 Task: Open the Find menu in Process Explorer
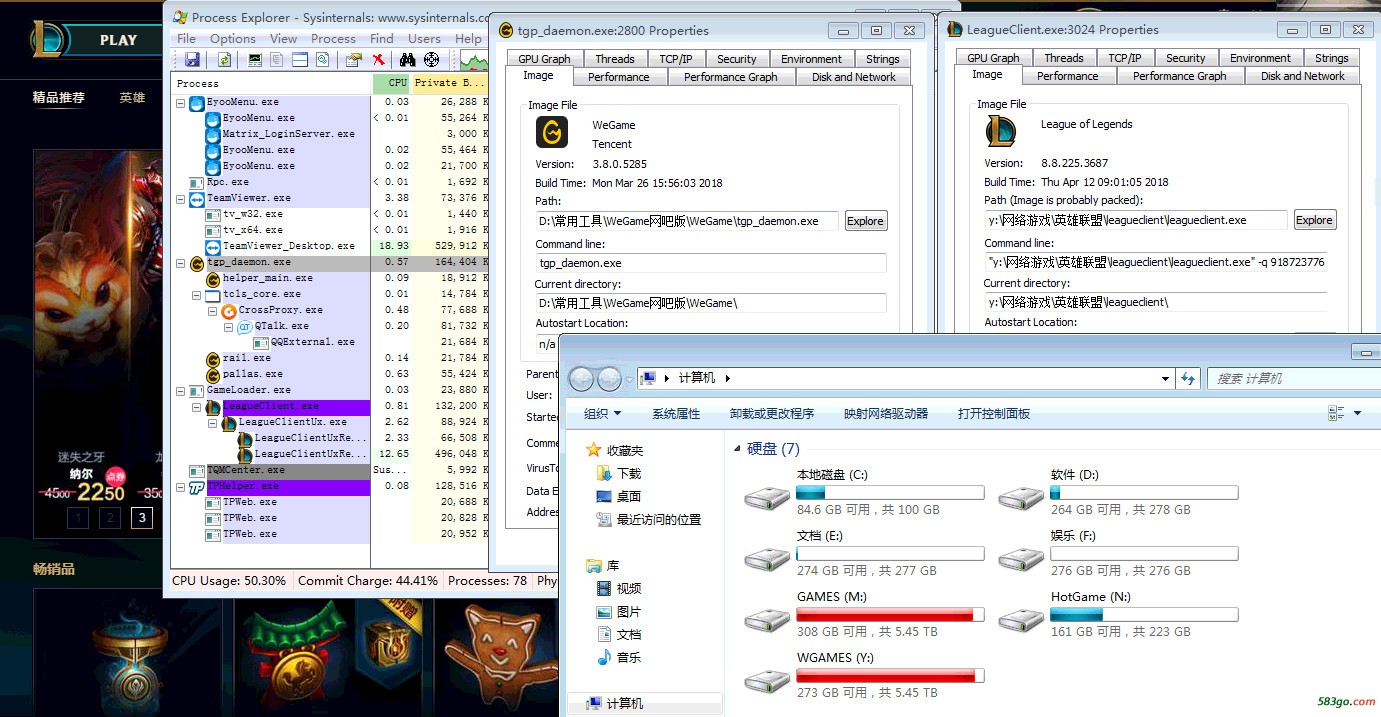click(x=382, y=39)
